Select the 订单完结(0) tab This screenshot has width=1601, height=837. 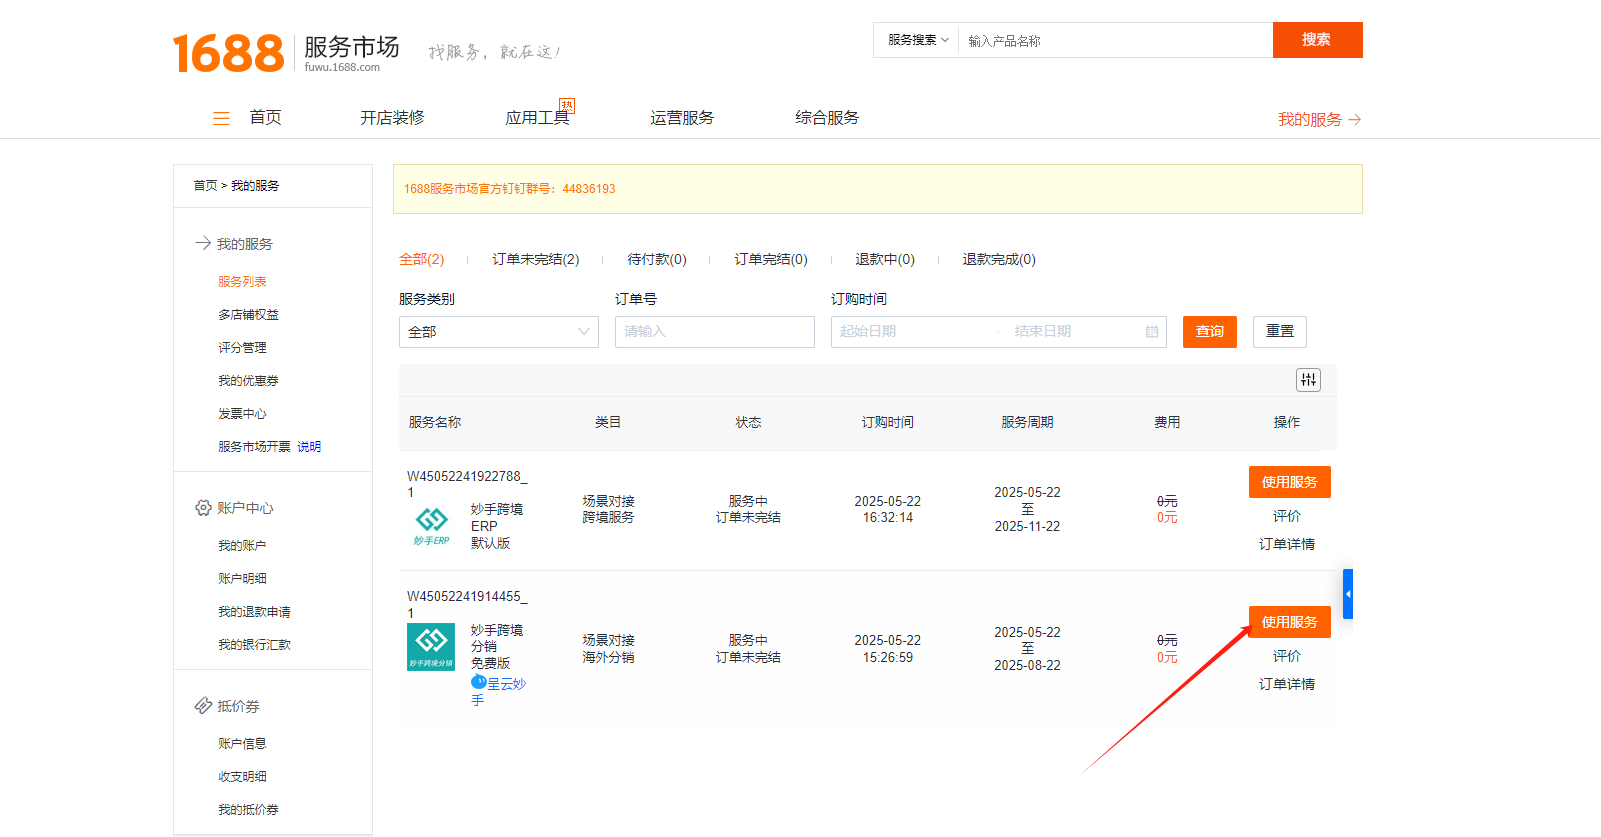click(771, 259)
